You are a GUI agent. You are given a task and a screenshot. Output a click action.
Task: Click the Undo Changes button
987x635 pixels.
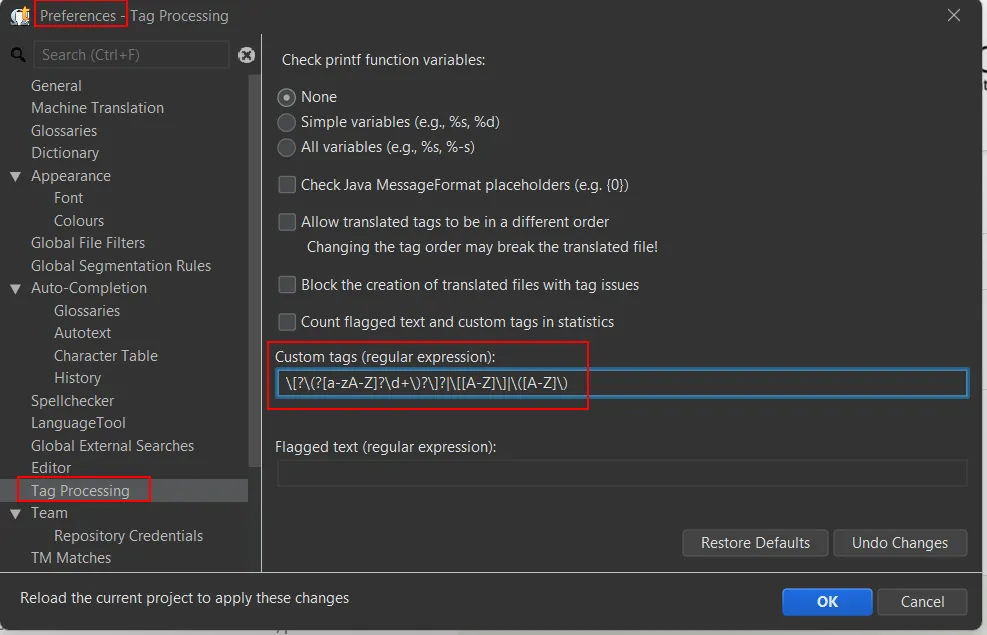899,543
